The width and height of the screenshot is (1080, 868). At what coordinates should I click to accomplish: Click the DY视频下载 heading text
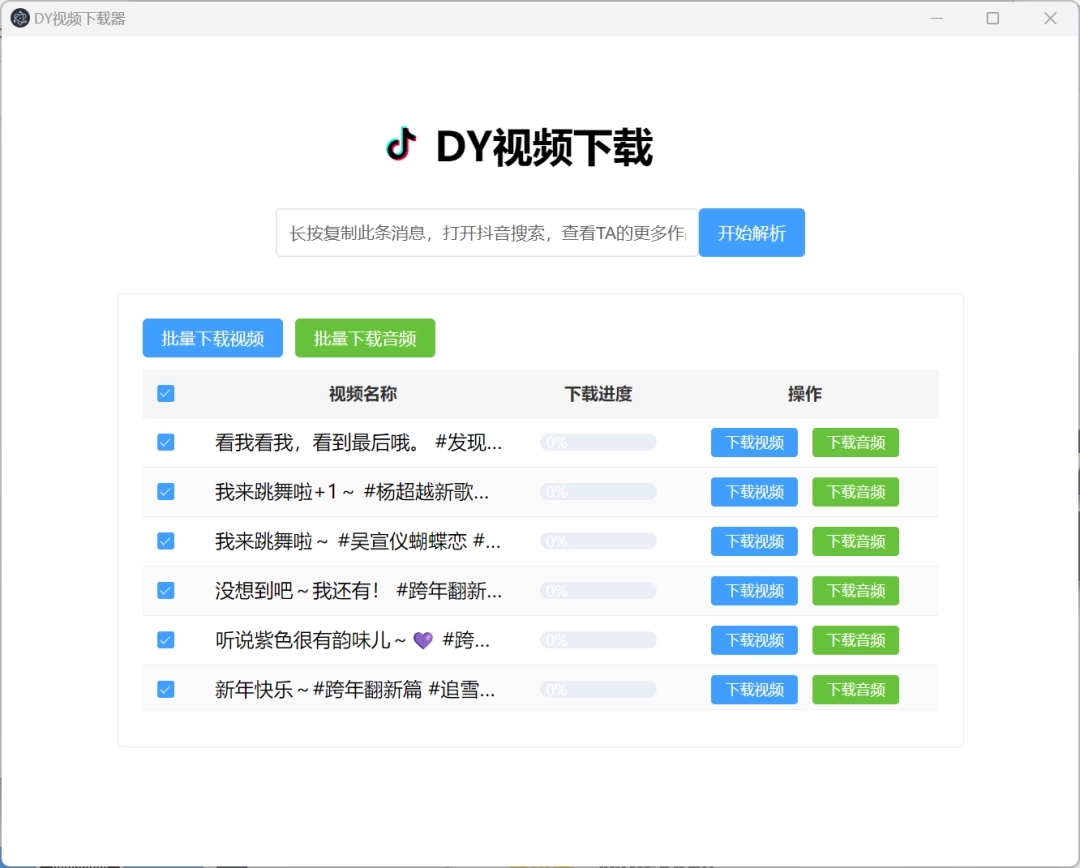tap(544, 147)
